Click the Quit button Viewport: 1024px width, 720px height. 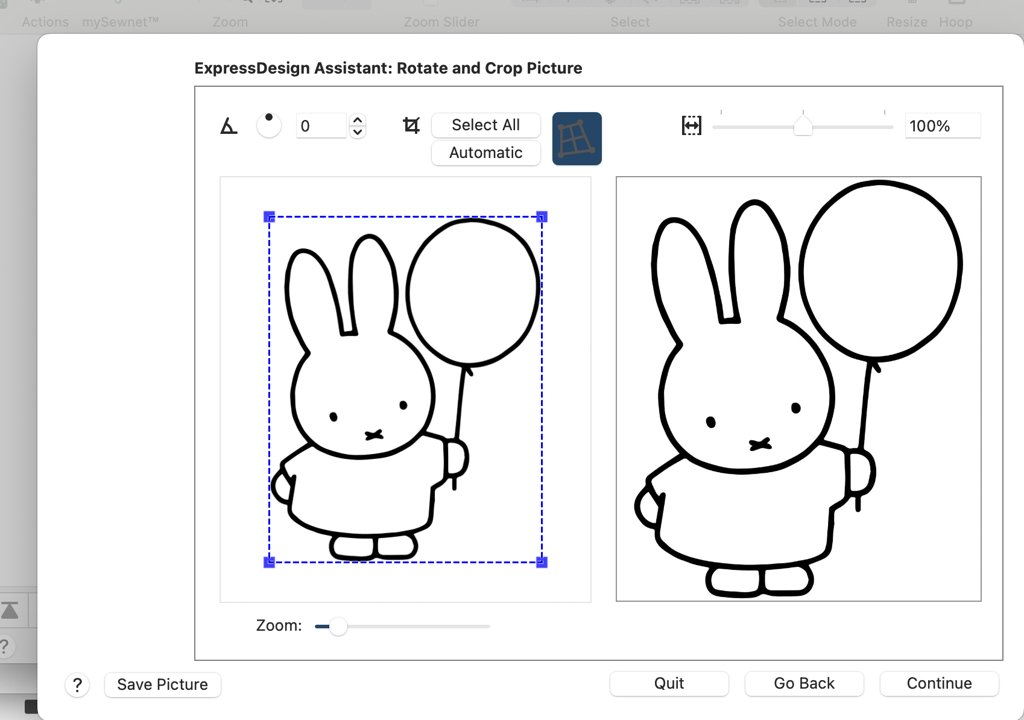tap(669, 683)
